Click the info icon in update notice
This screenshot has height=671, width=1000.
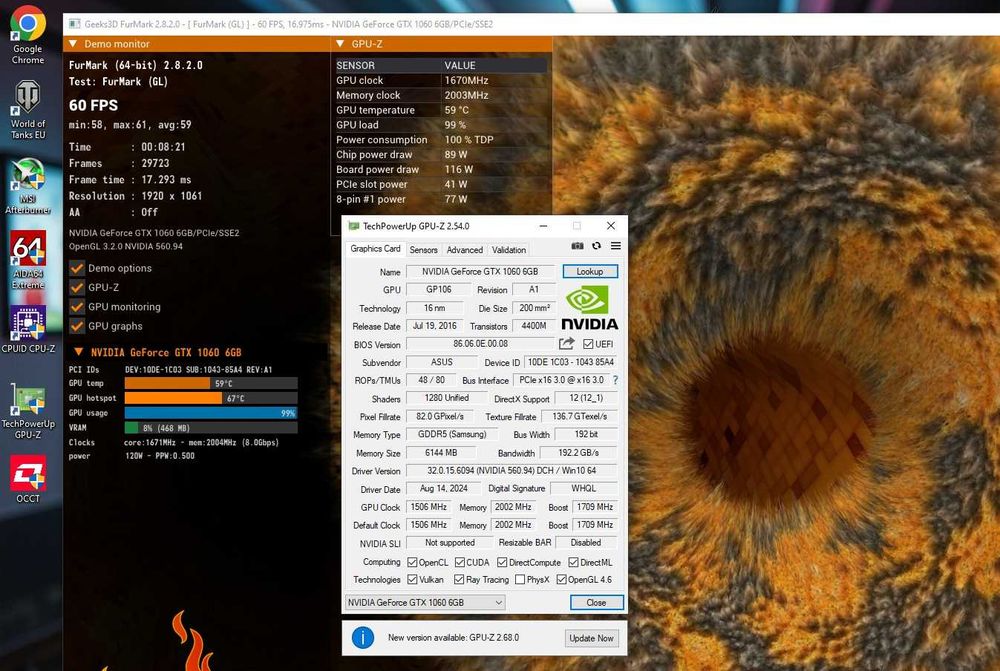pyautogui.click(x=363, y=637)
